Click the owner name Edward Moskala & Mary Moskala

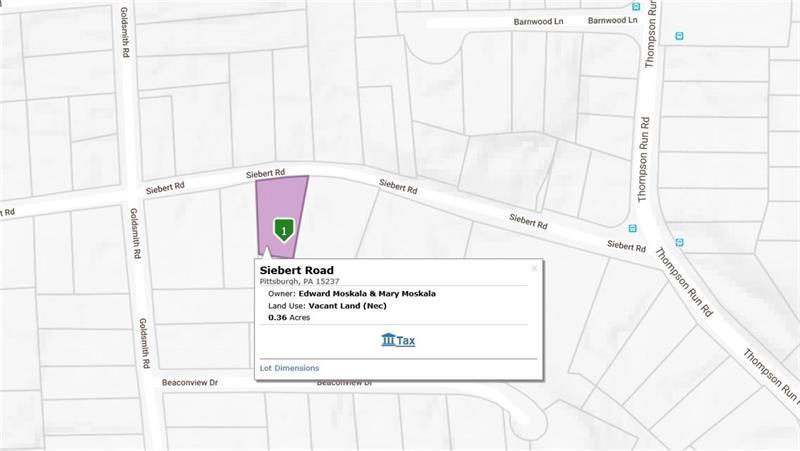point(367,294)
